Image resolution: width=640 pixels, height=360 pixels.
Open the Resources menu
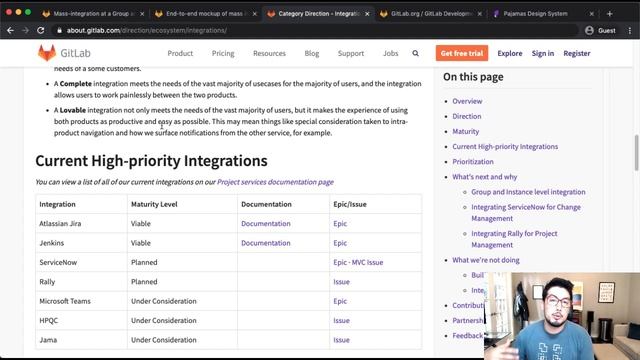269,53
